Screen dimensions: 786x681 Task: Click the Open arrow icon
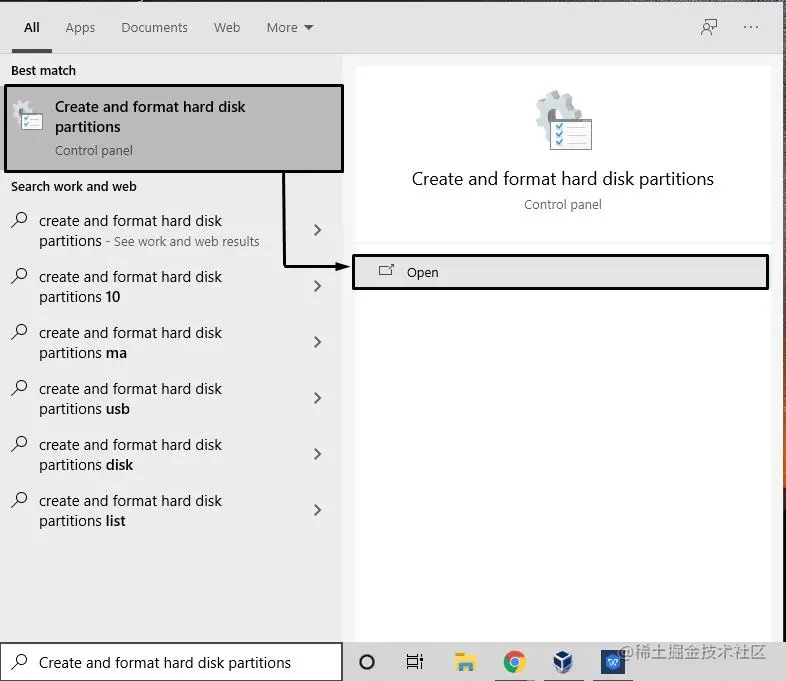click(x=386, y=270)
